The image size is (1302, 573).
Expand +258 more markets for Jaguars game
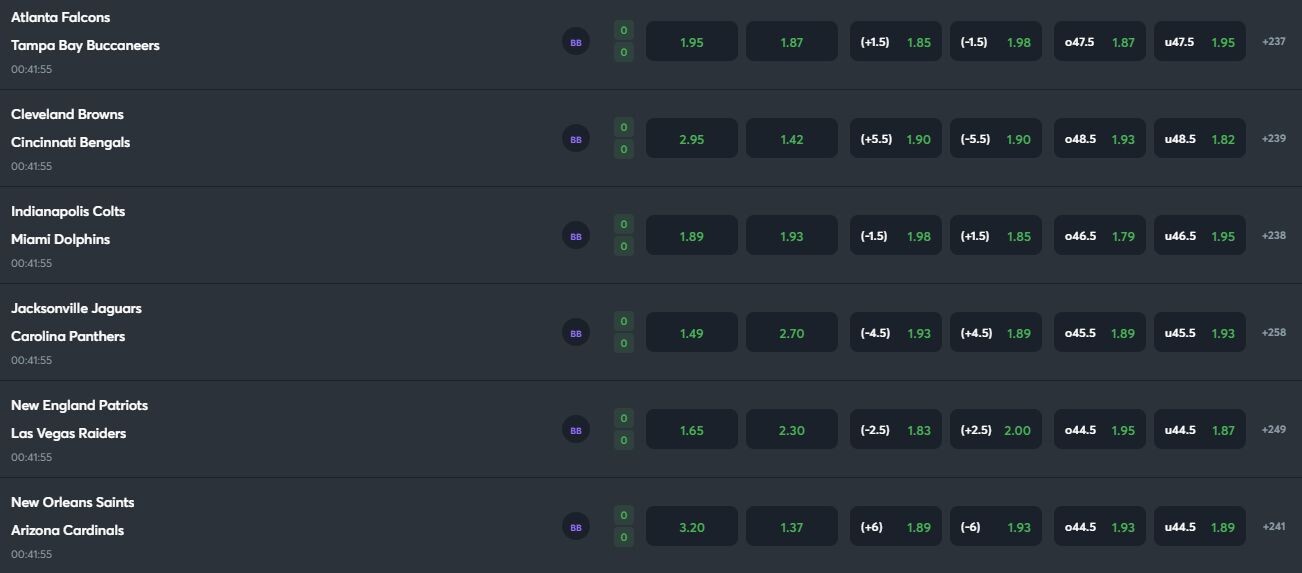(x=1274, y=333)
